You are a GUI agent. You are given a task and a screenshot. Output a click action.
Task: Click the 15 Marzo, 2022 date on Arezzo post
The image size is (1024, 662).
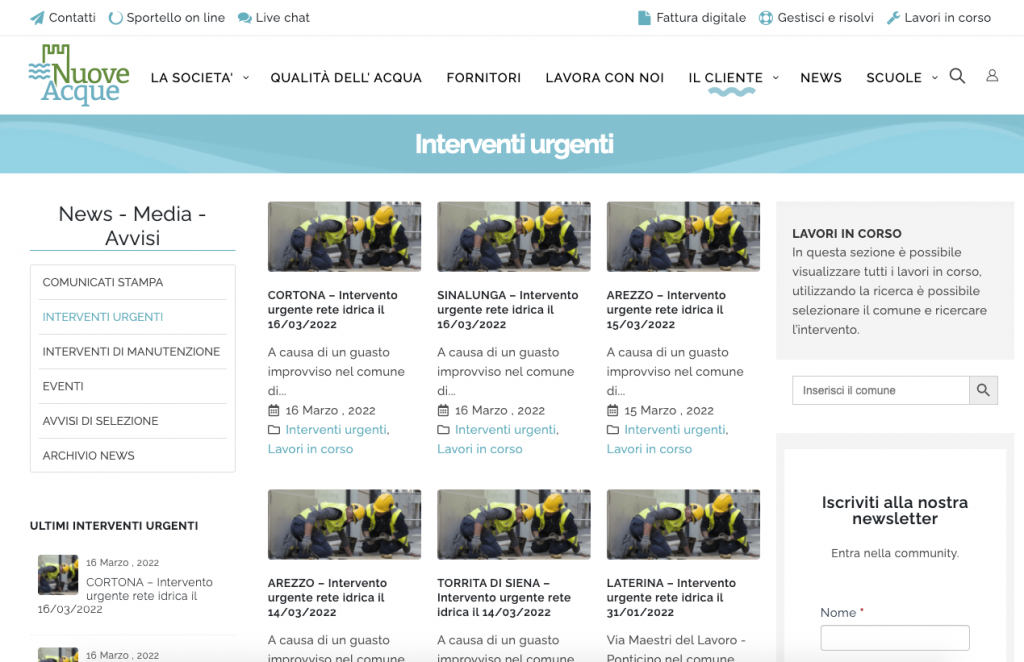(x=669, y=411)
